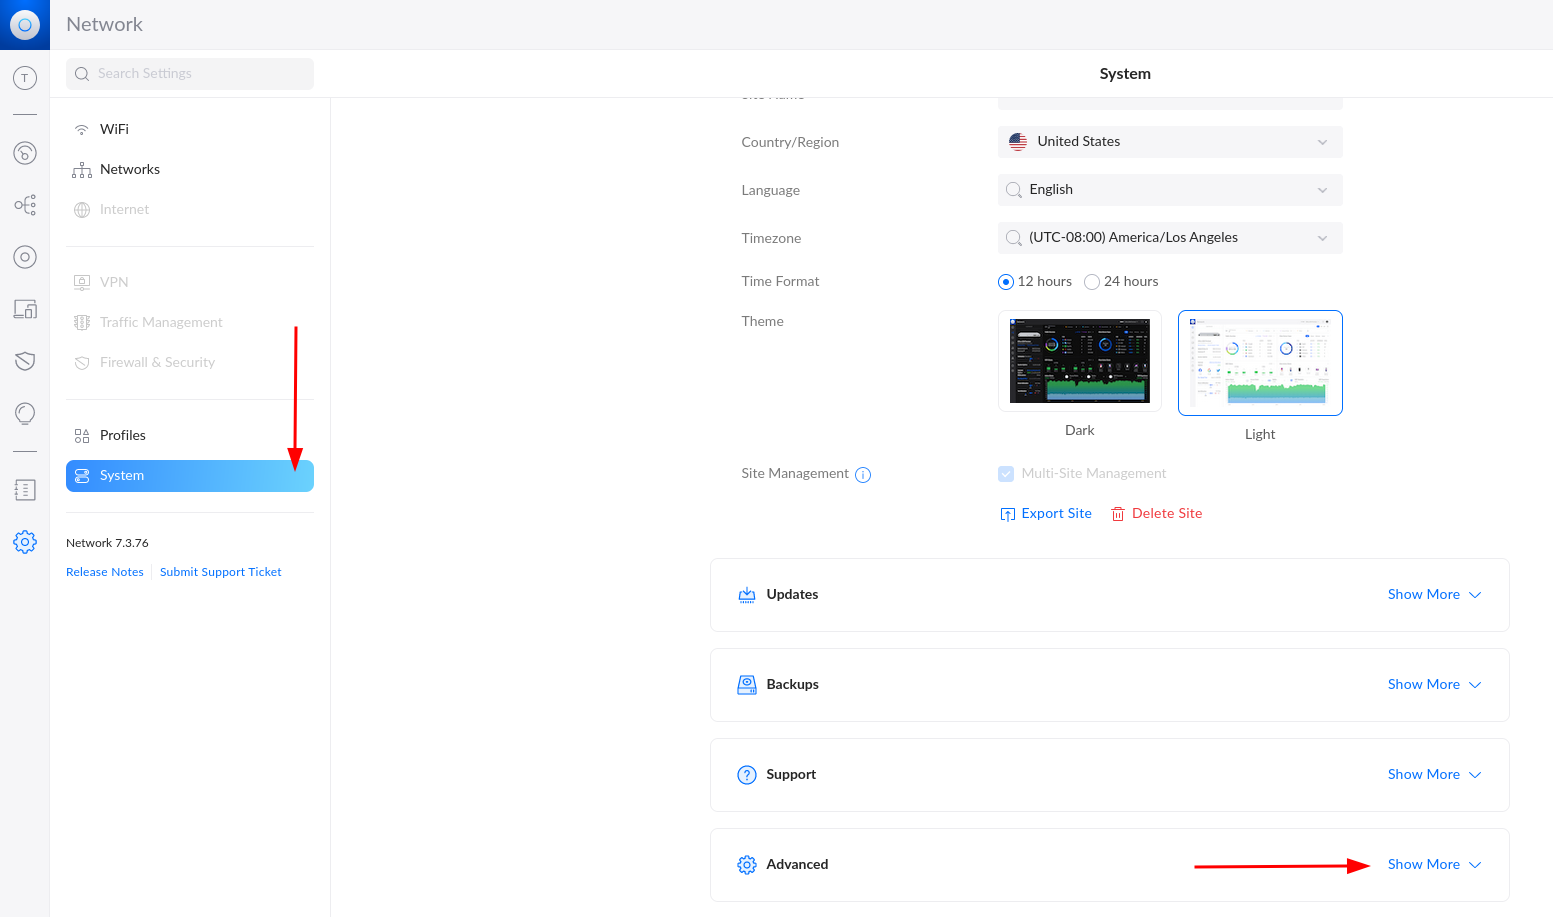Screen dimensions: 1553x917
Task: Go to Profiles in settings menu
Action: (x=122, y=435)
